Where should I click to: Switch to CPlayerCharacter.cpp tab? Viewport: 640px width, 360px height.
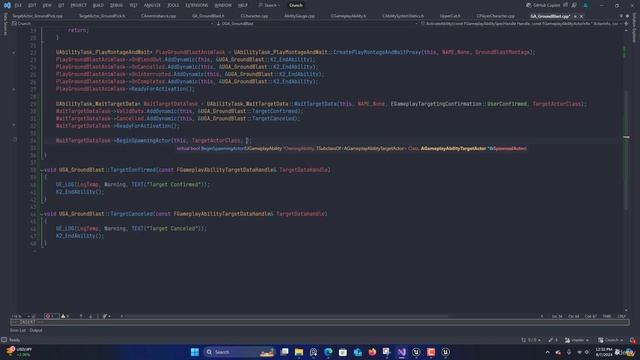click(496, 16)
